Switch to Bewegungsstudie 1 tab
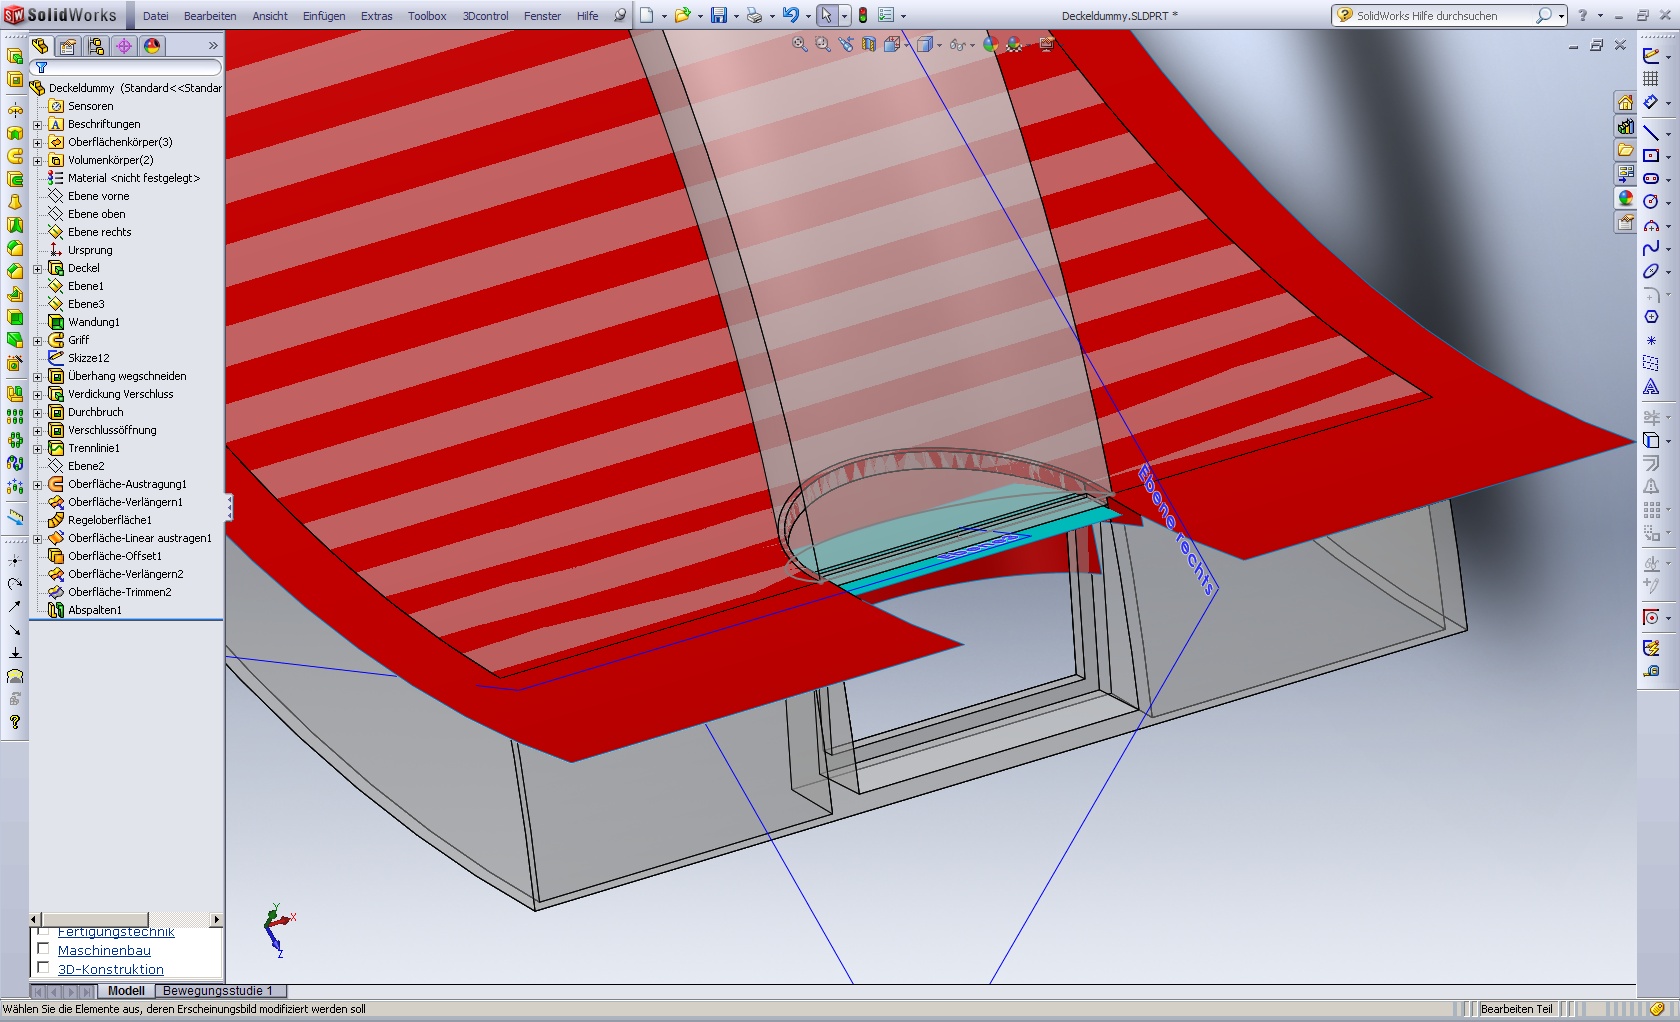Viewport: 1680px width, 1022px height. [x=217, y=991]
